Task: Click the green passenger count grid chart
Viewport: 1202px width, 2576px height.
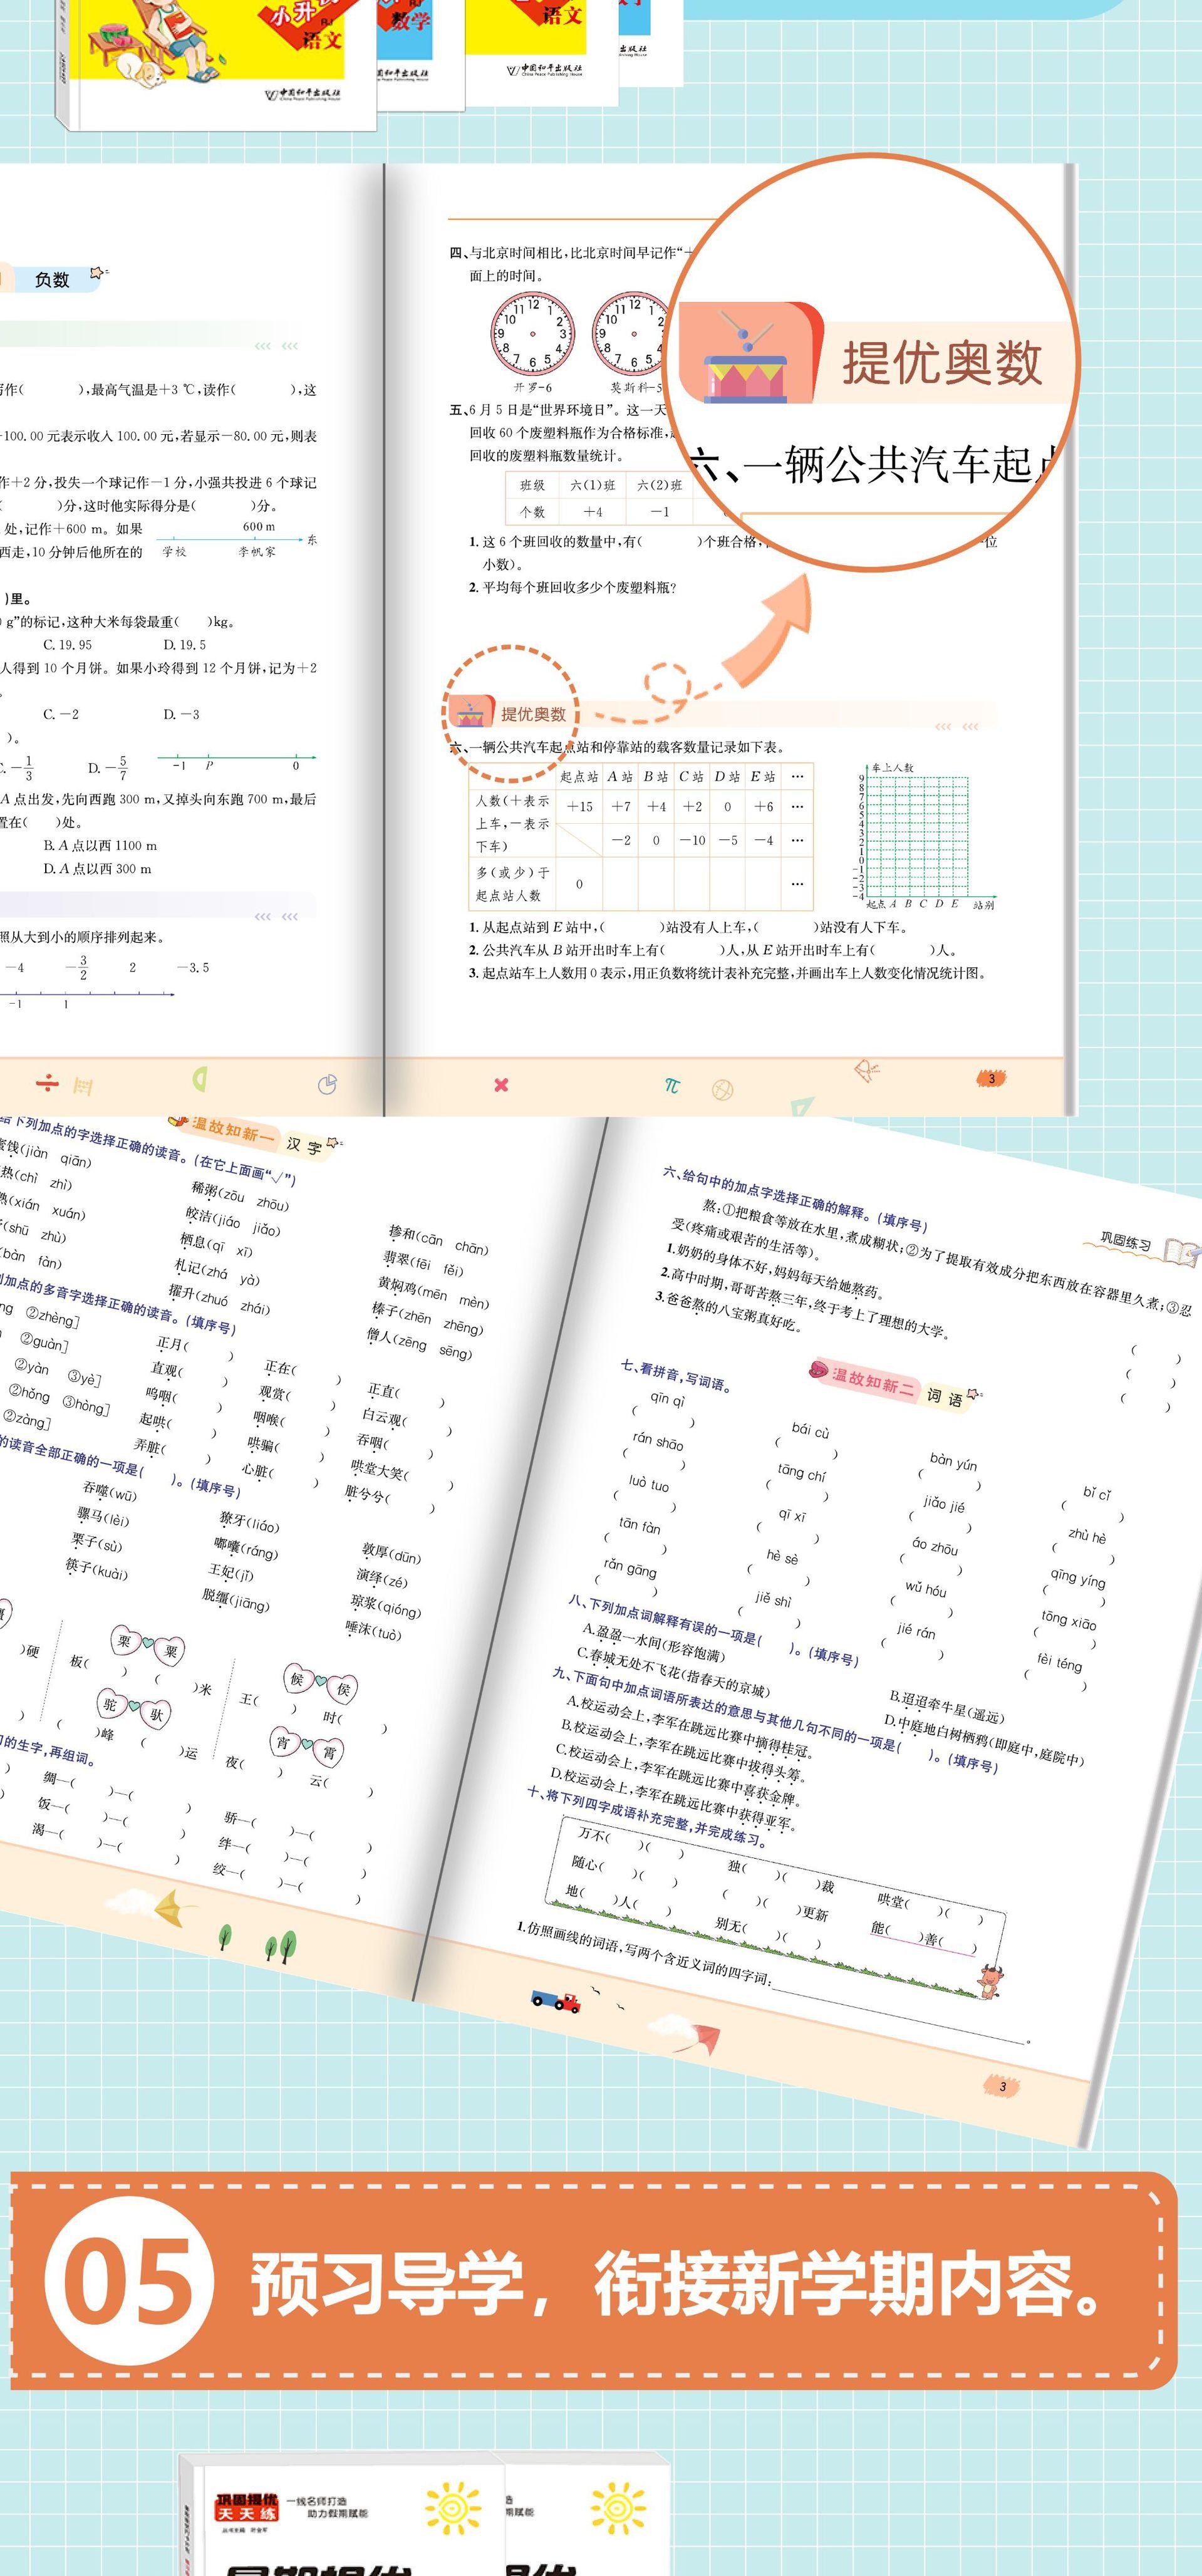Action: pyautogui.click(x=917, y=836)
